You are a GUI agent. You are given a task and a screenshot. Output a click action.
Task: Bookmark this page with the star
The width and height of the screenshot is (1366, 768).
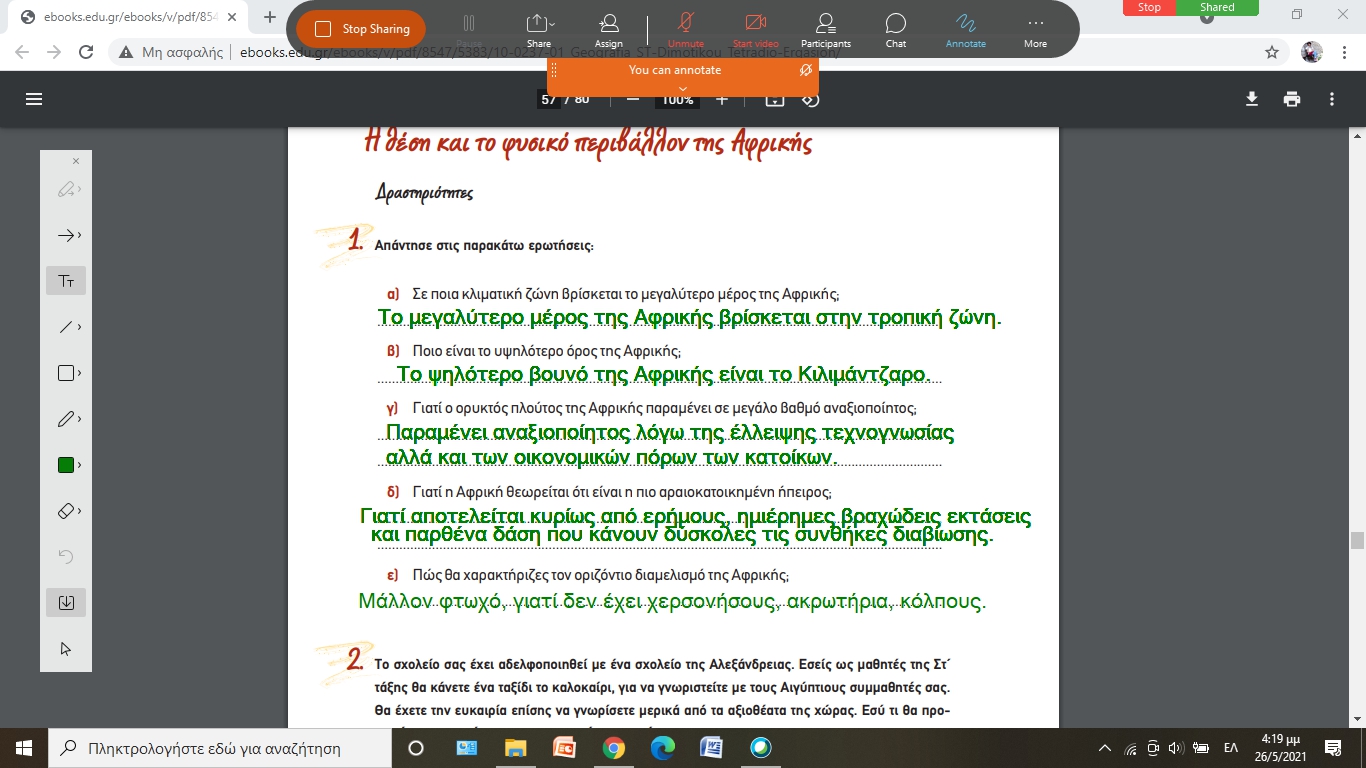point(1272,52)
